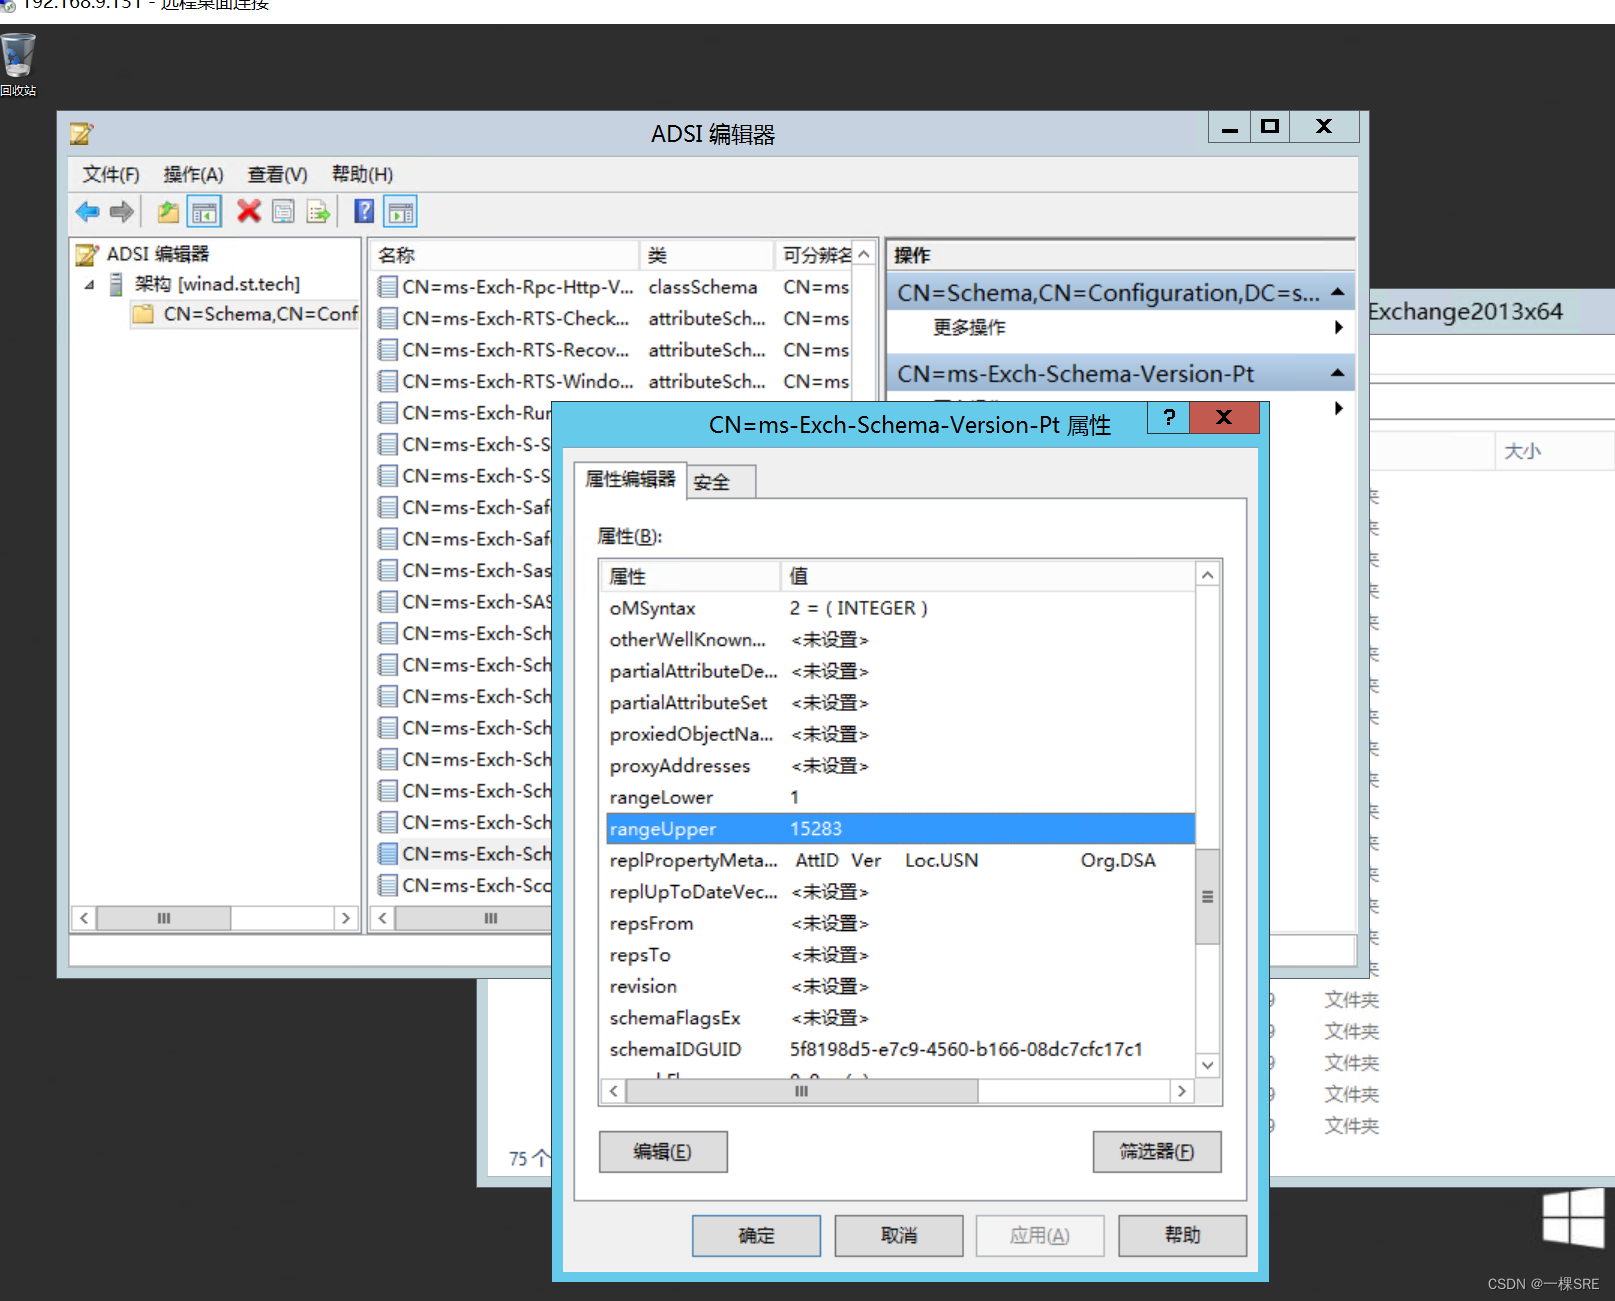Open the 操作(A) menu
1615x1301 pixels.
(193, 174)
